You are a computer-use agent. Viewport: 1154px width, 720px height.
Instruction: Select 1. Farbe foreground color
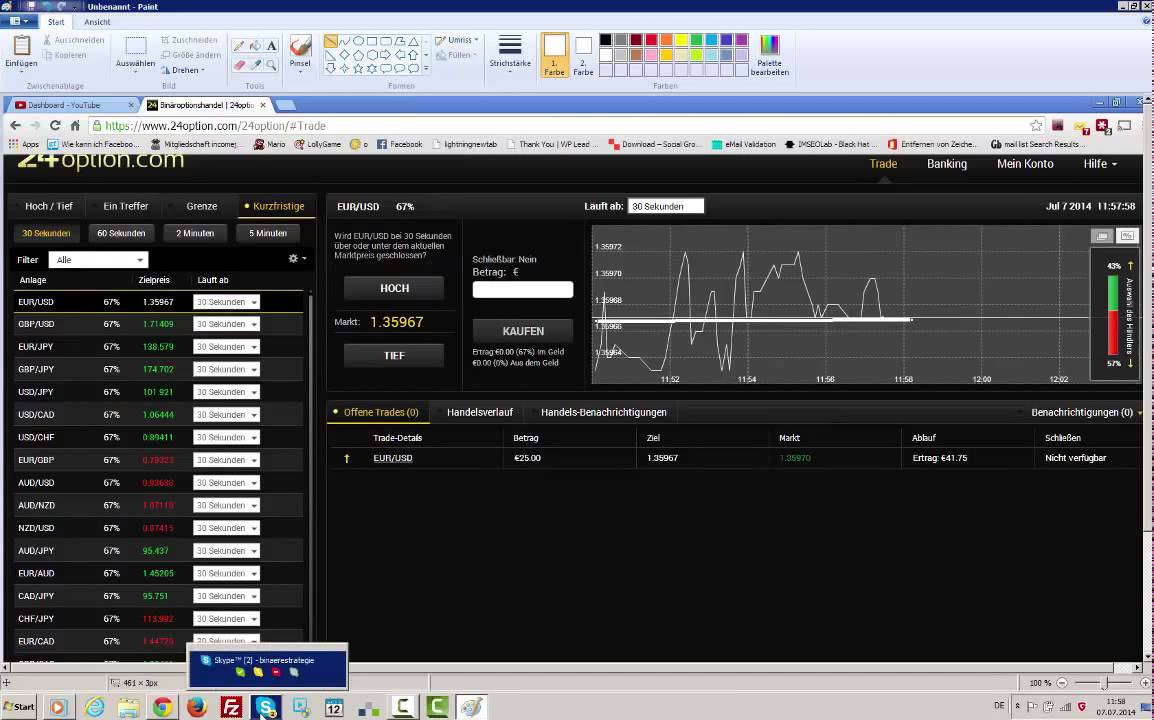pyautogui.click(x=555, y=54)
